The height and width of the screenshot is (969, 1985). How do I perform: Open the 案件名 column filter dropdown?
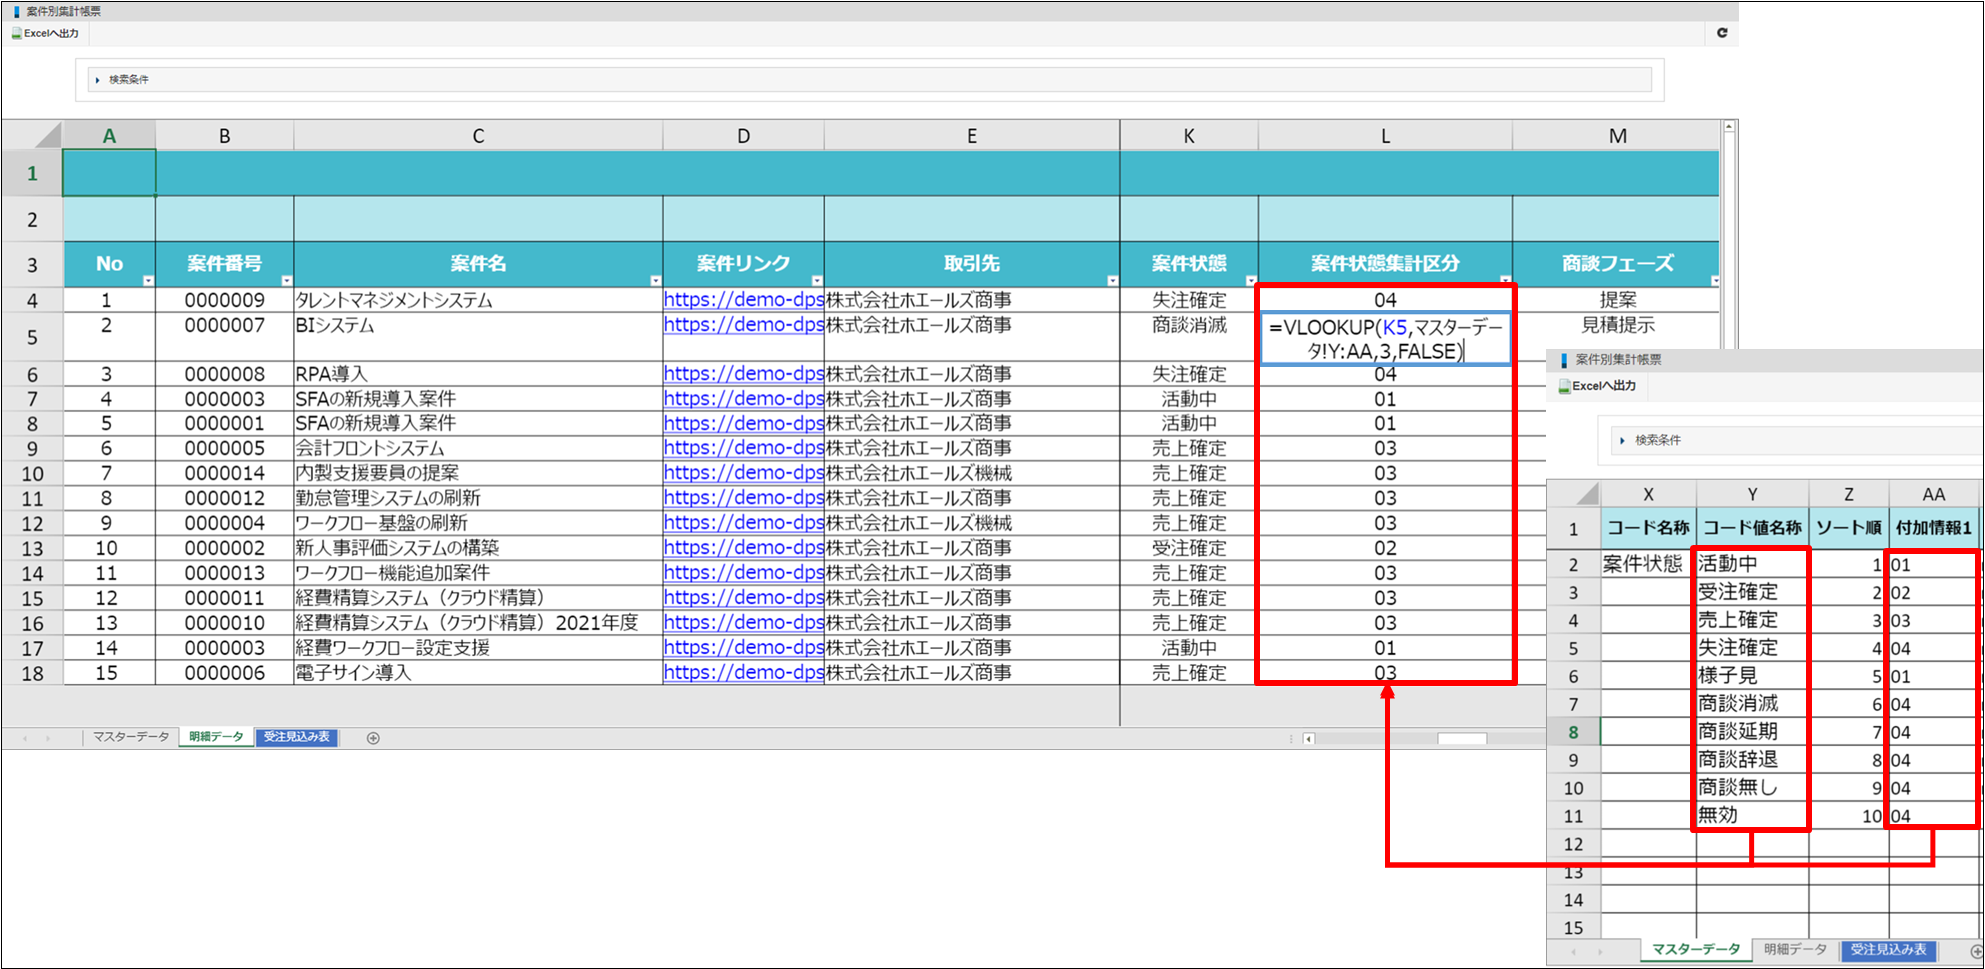pyautogui.click(x=656, y=281)
